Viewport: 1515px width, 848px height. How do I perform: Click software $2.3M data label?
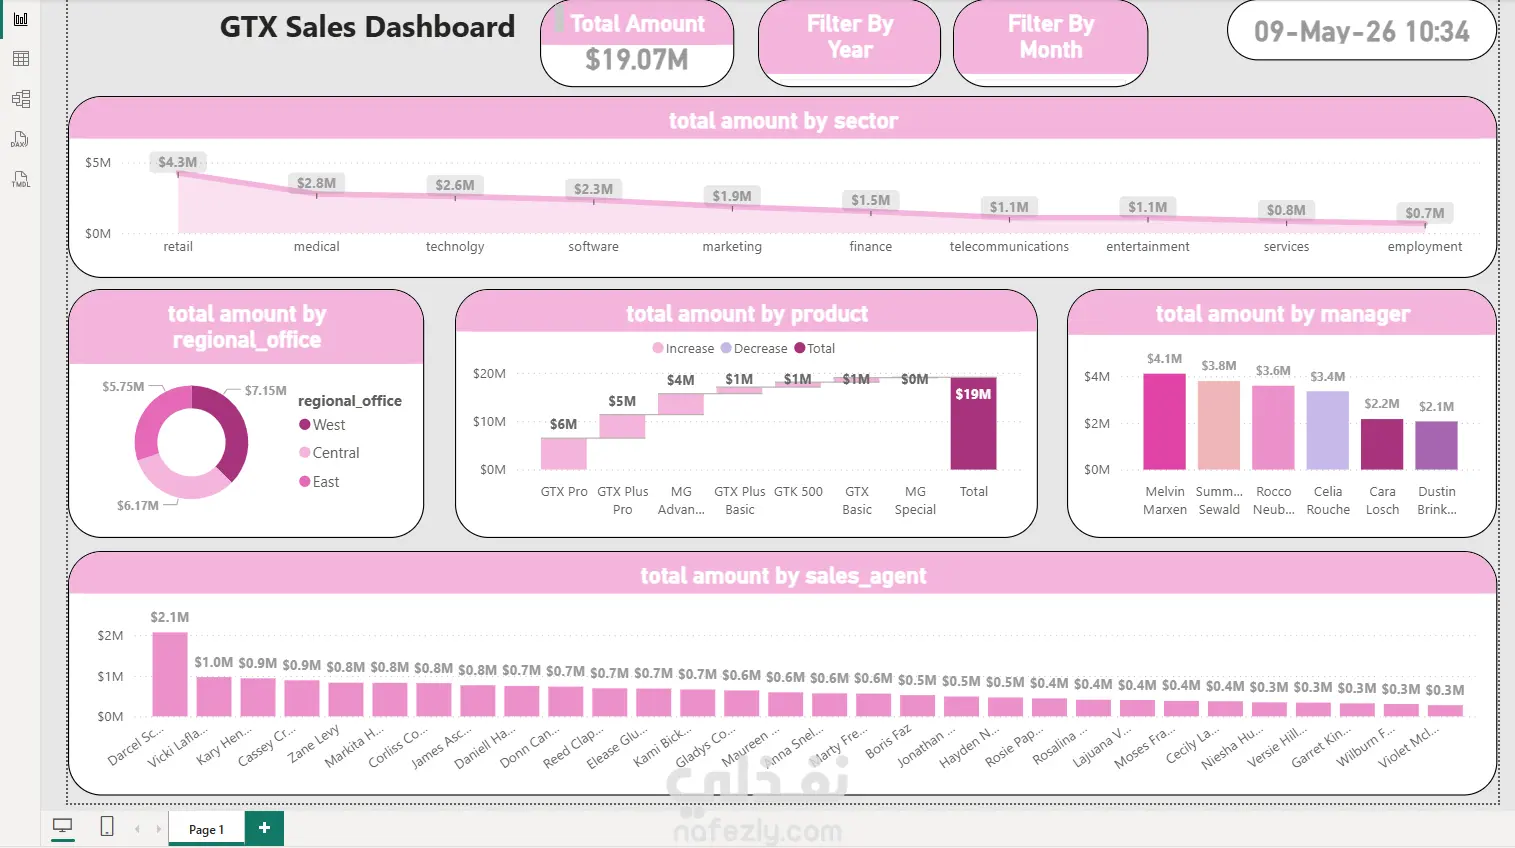coord(593,189)
